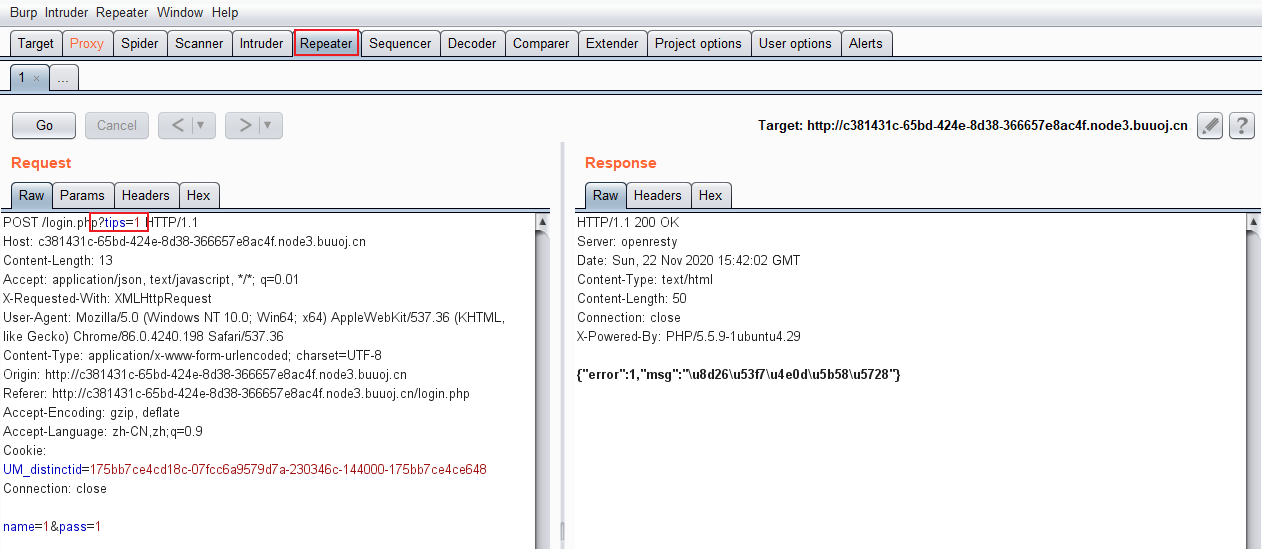Close Repeater tab 1 with x
The height and width of the screenshot is (549, 1262).
tap(37, 78)
